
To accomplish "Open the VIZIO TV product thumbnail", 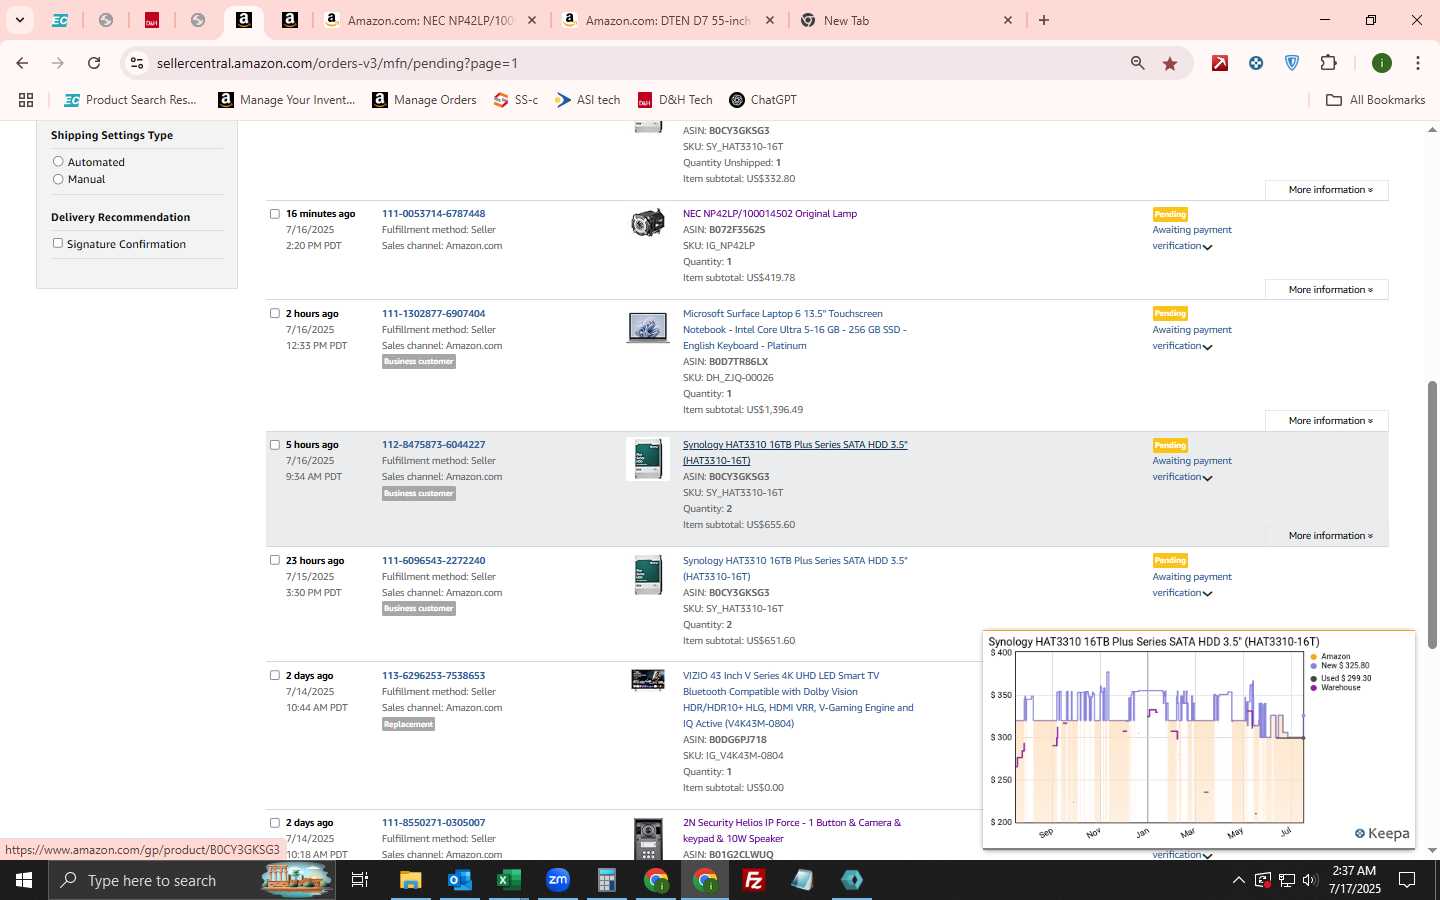I will coord(648,680).
